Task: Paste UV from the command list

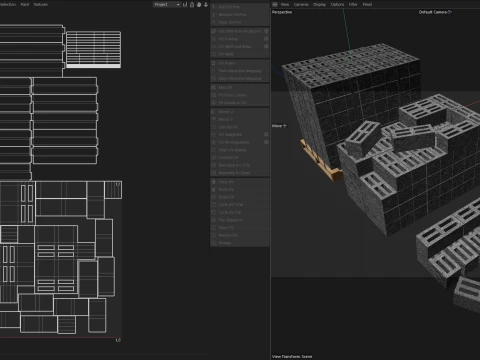Action: pos(240,189)
